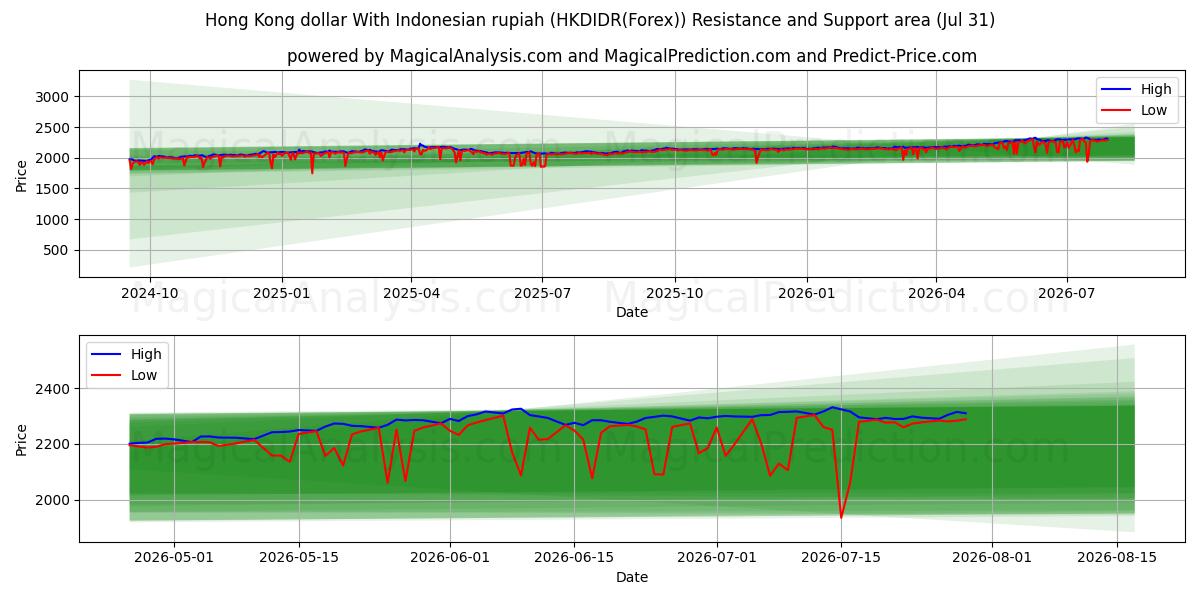Viewport: 1200px width, 600px height.
Task: Click the 3000 price tick label
Action: click(x=54, y=97)
